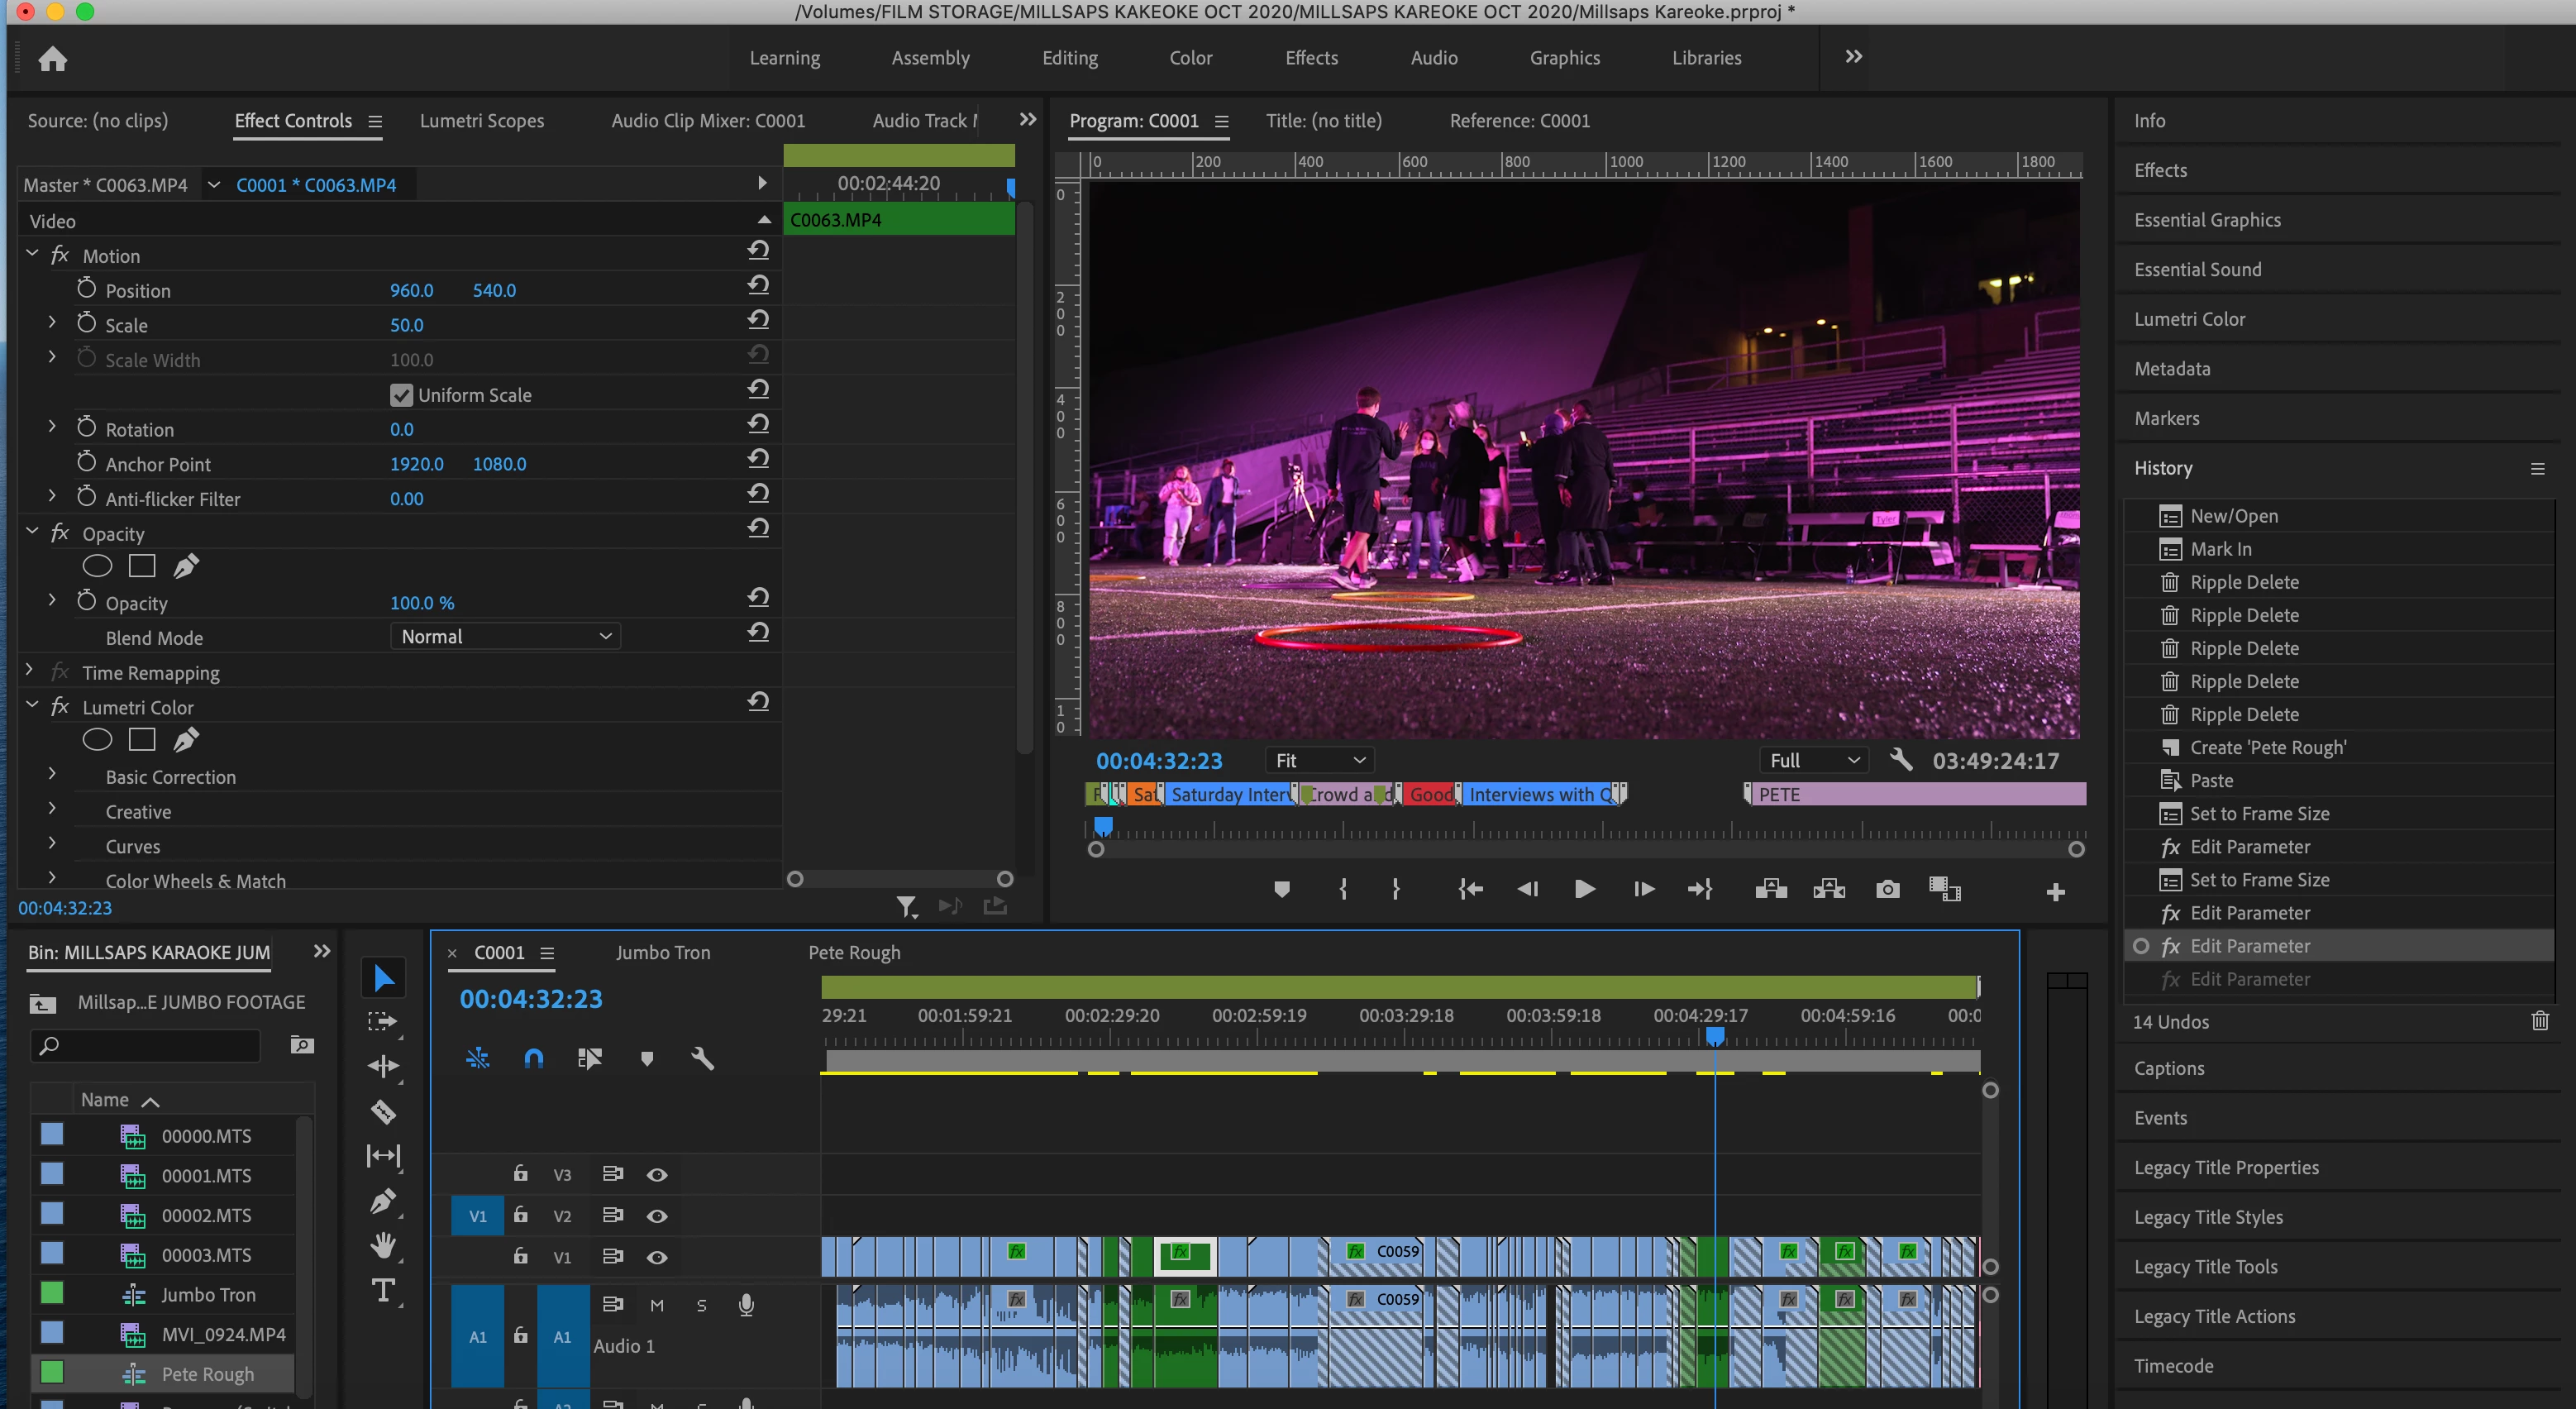Open the Lumetri Scopes tab
Image resolution: width=2576 pixels, height=1409 pixels.
[481, 121]
